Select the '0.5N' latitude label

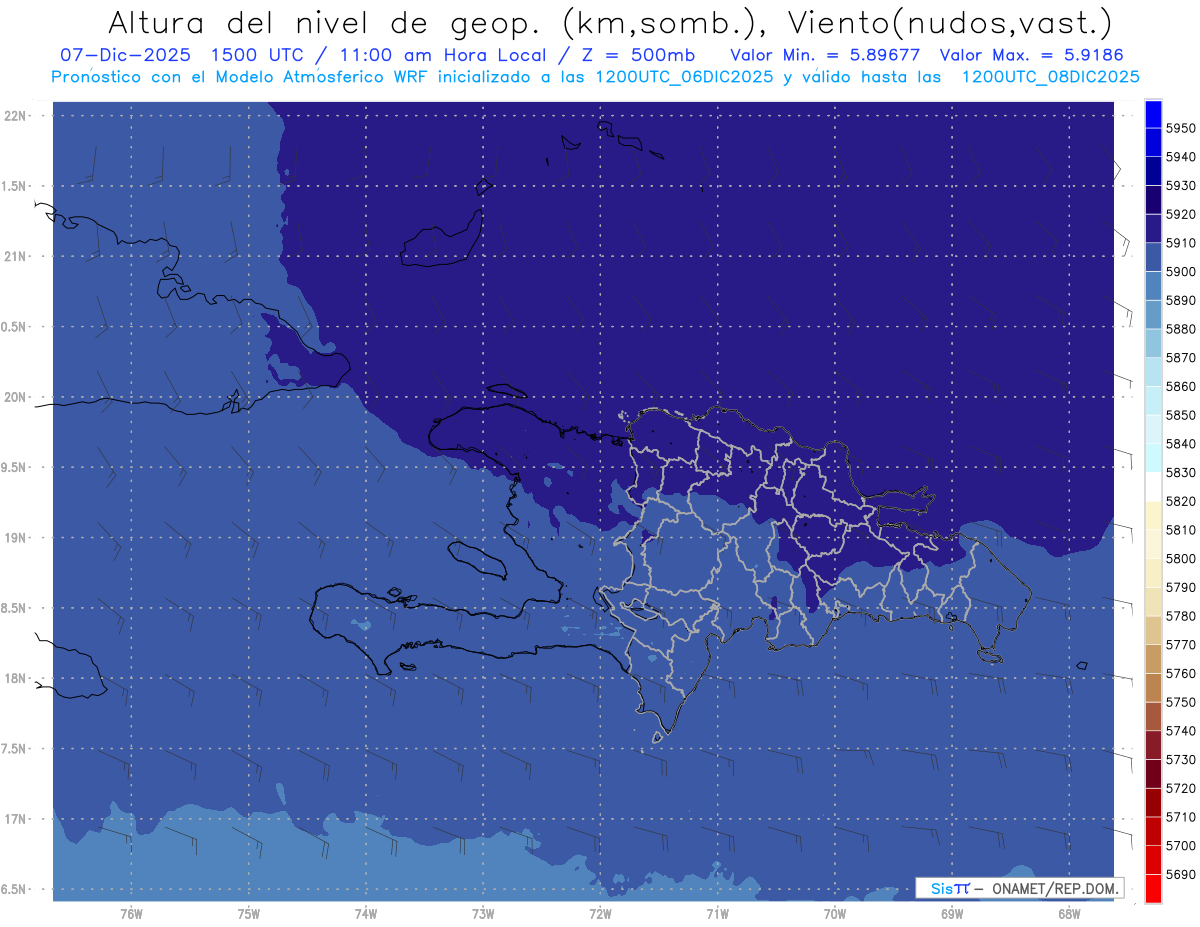(13, 327)
